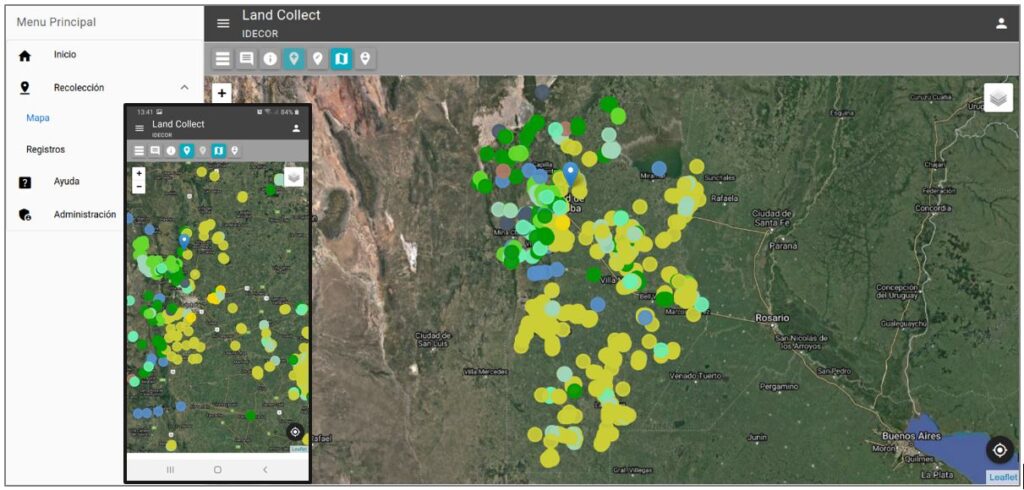Click the list-lines icon in the desktop toolbar
The height and width of the screenshot is (490, 1024).
click(223, 59)
